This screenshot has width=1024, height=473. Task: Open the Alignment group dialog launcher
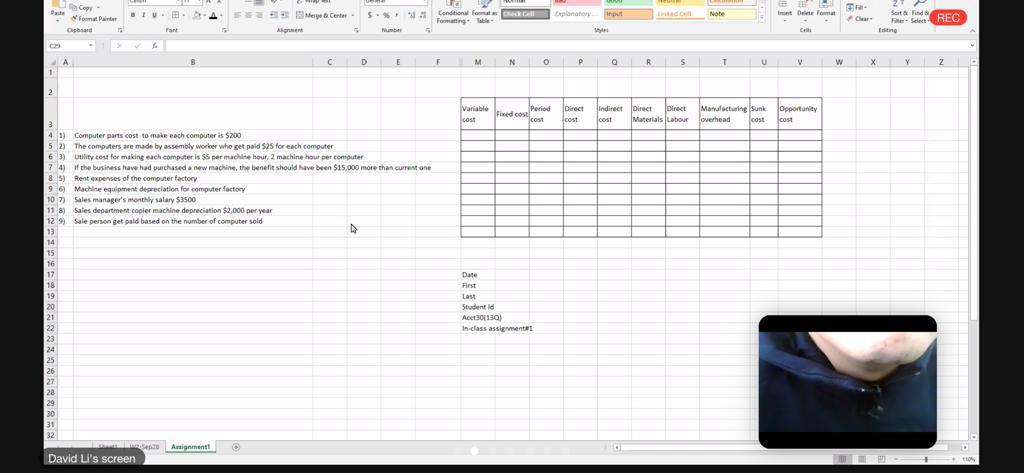click(357, 31)
